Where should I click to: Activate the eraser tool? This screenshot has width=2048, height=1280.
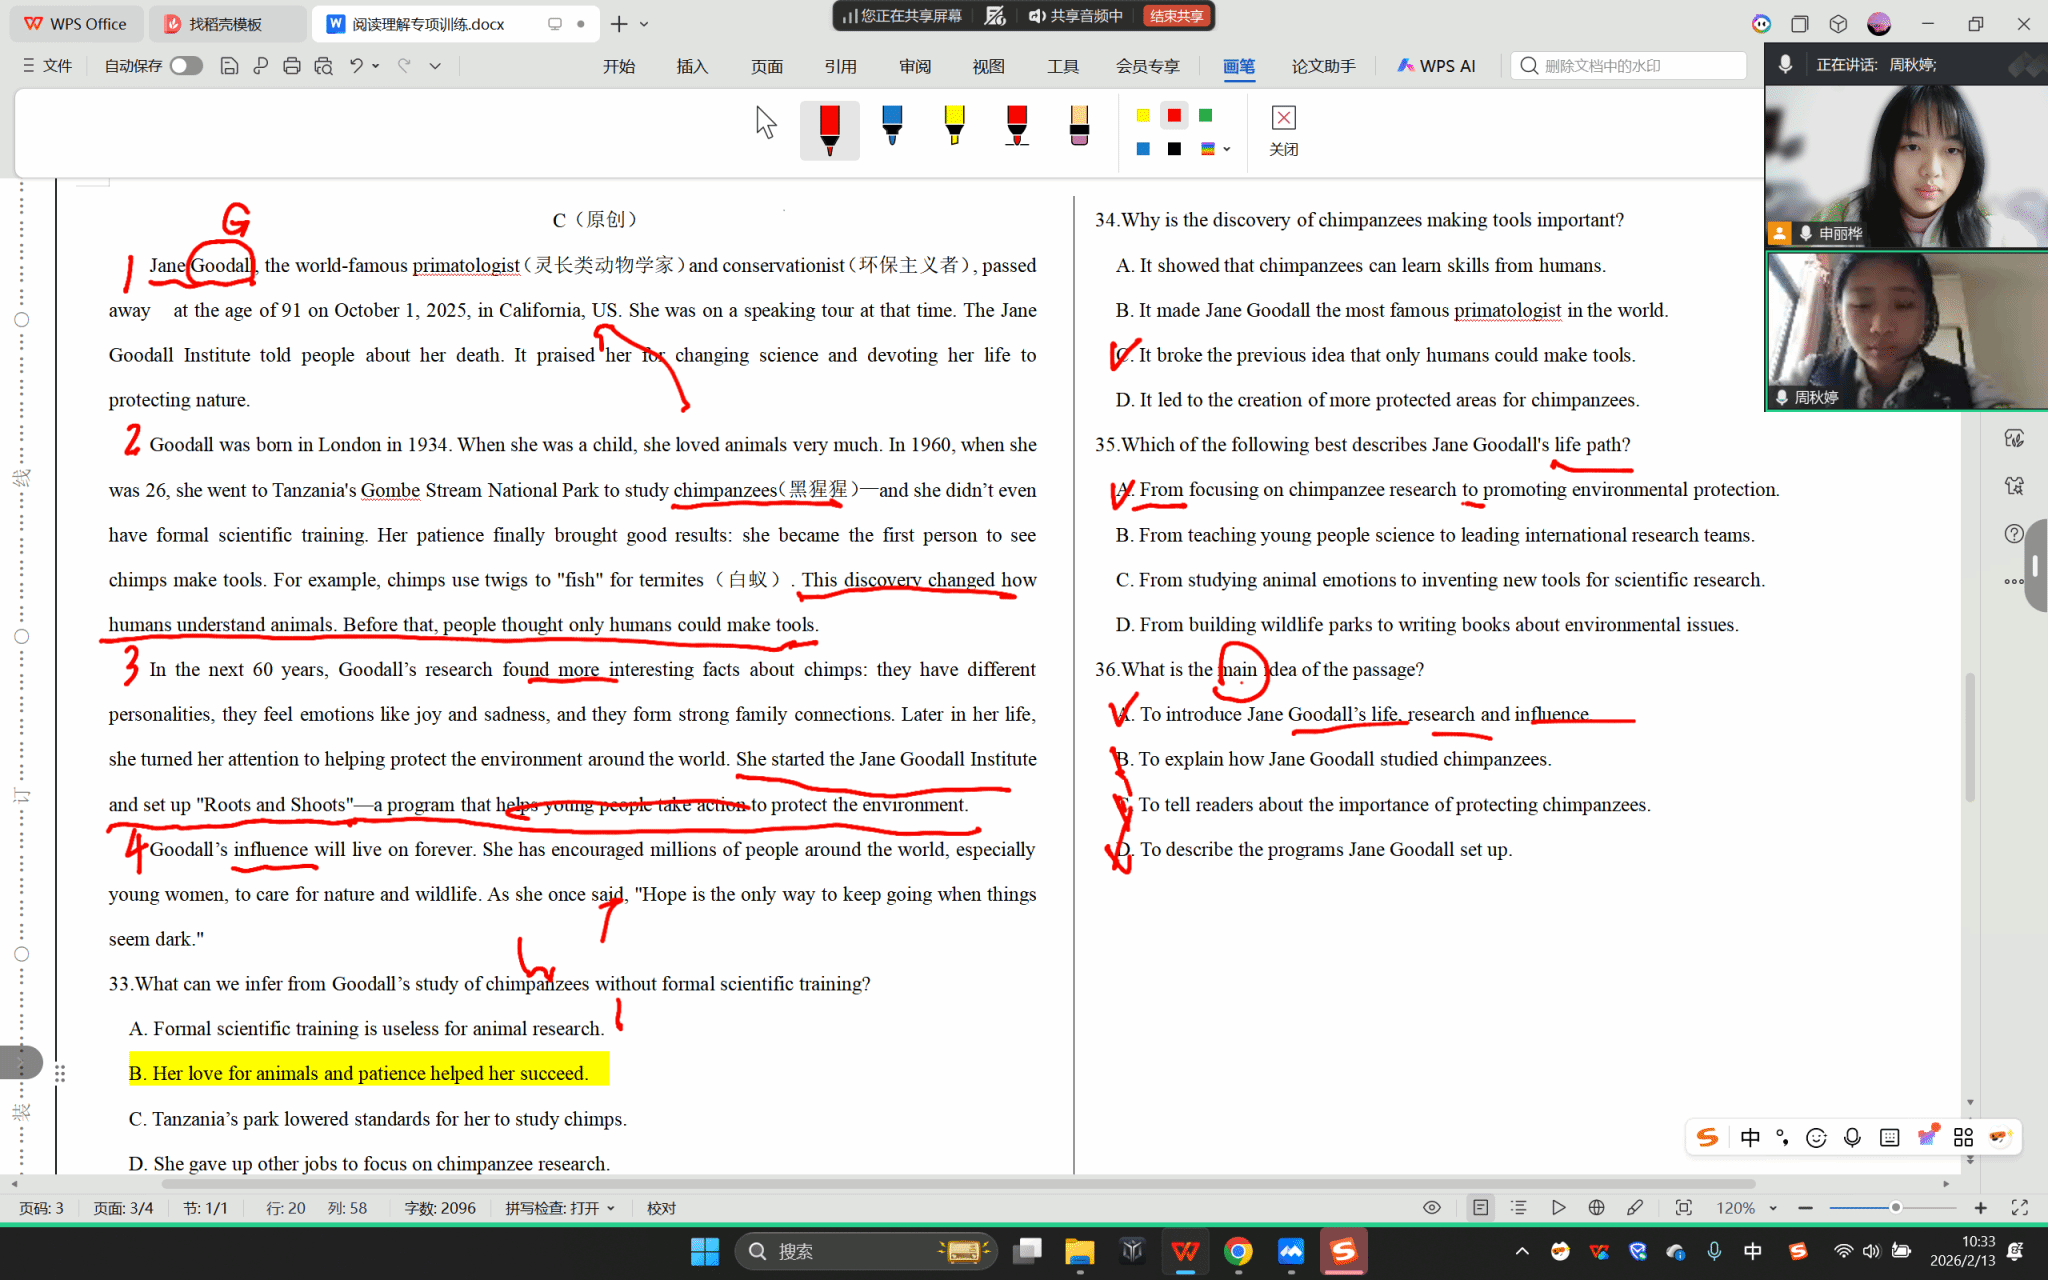pyautogui.click(x=1079, y=125)
